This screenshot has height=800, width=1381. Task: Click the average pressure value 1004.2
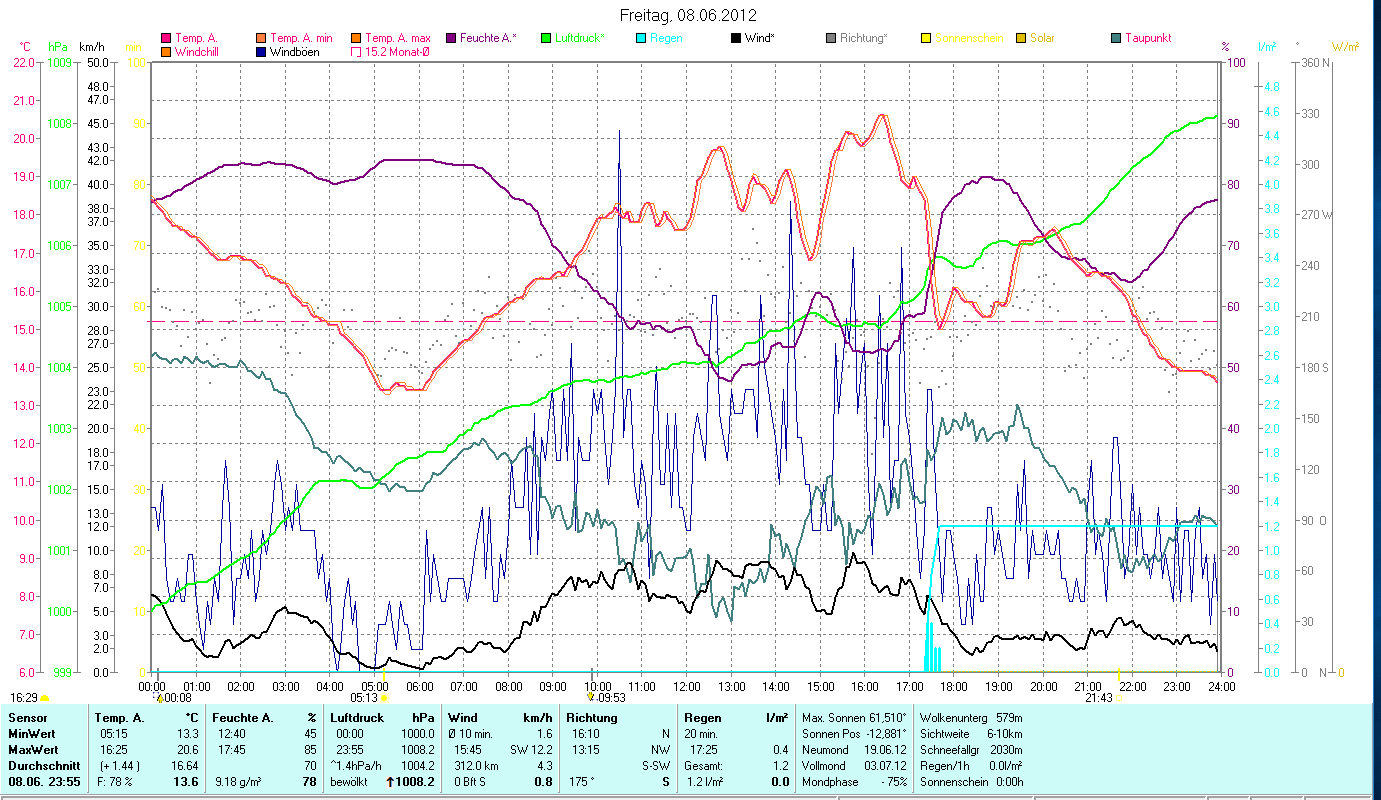tap(417, 766)
